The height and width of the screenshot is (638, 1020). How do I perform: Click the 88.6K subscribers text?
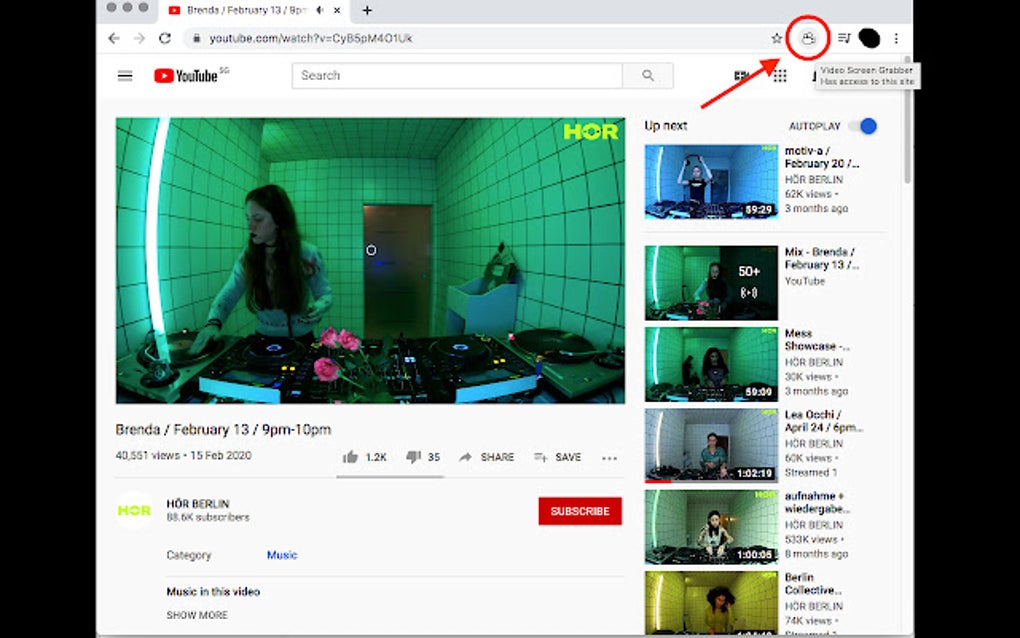click(208, 517)
